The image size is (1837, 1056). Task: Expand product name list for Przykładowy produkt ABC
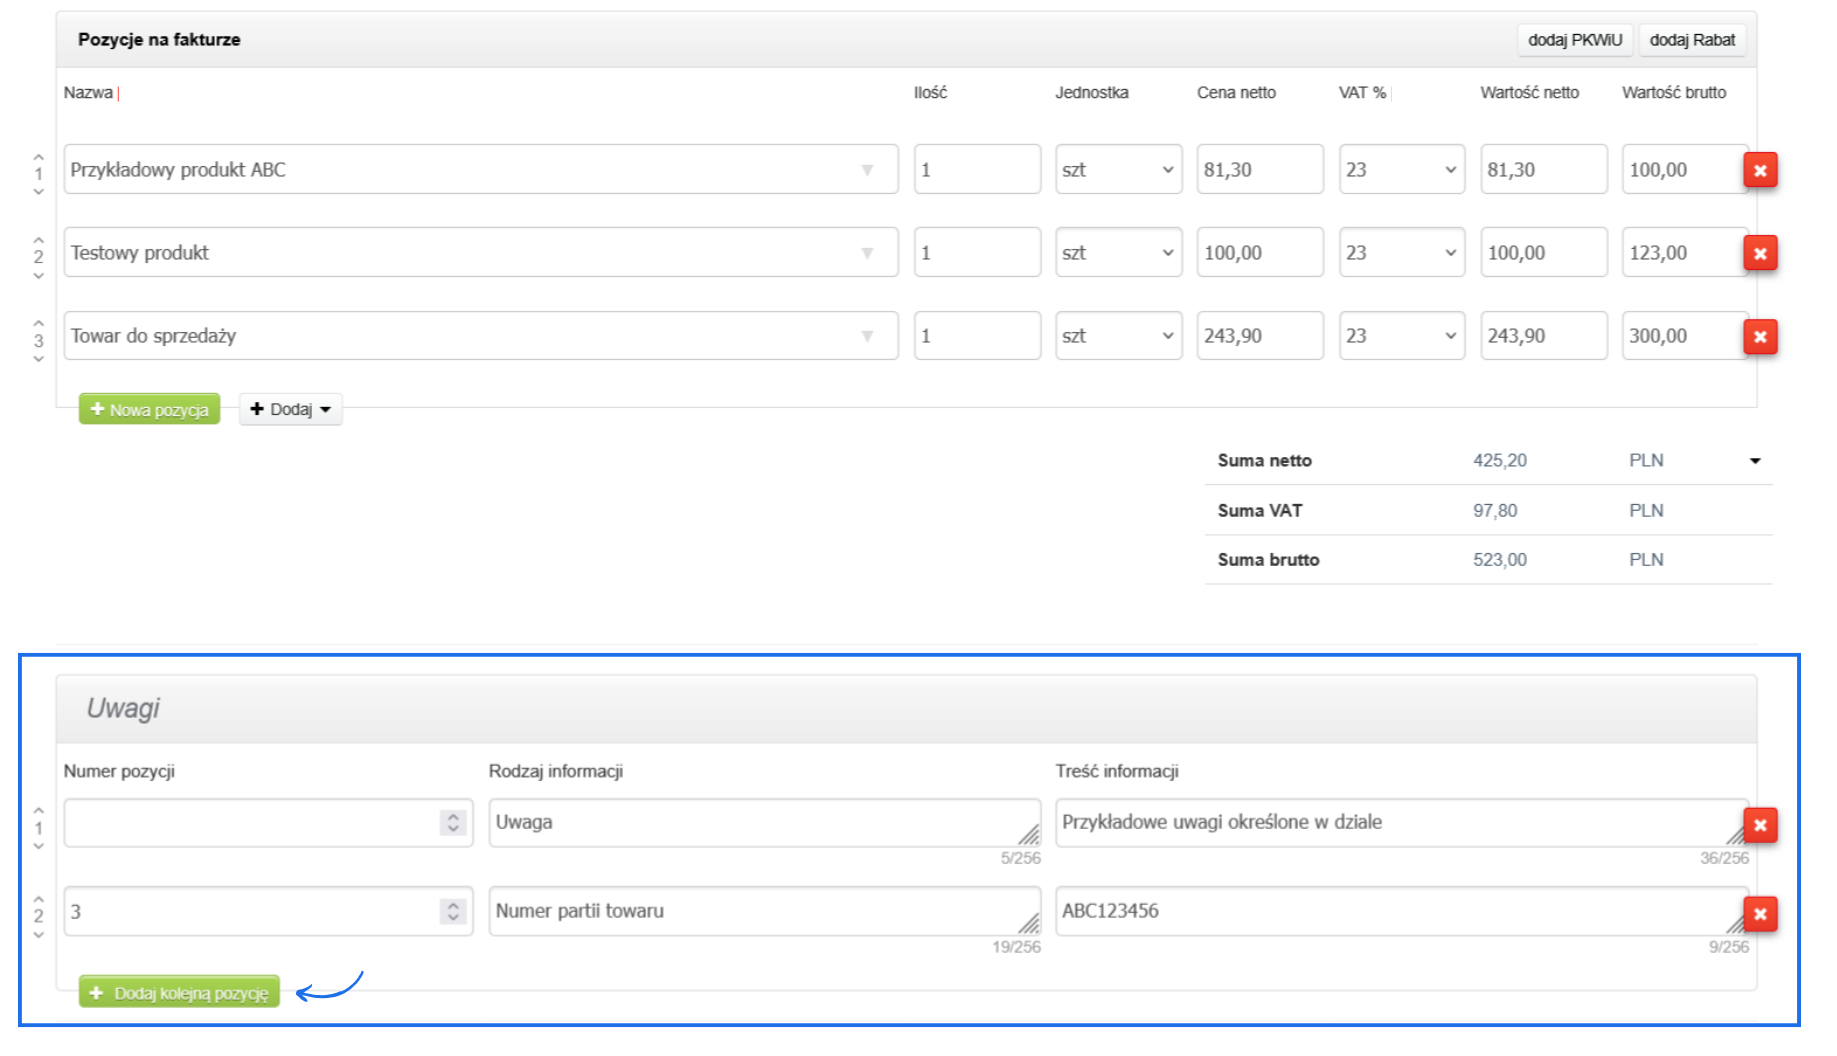[867, 170]
